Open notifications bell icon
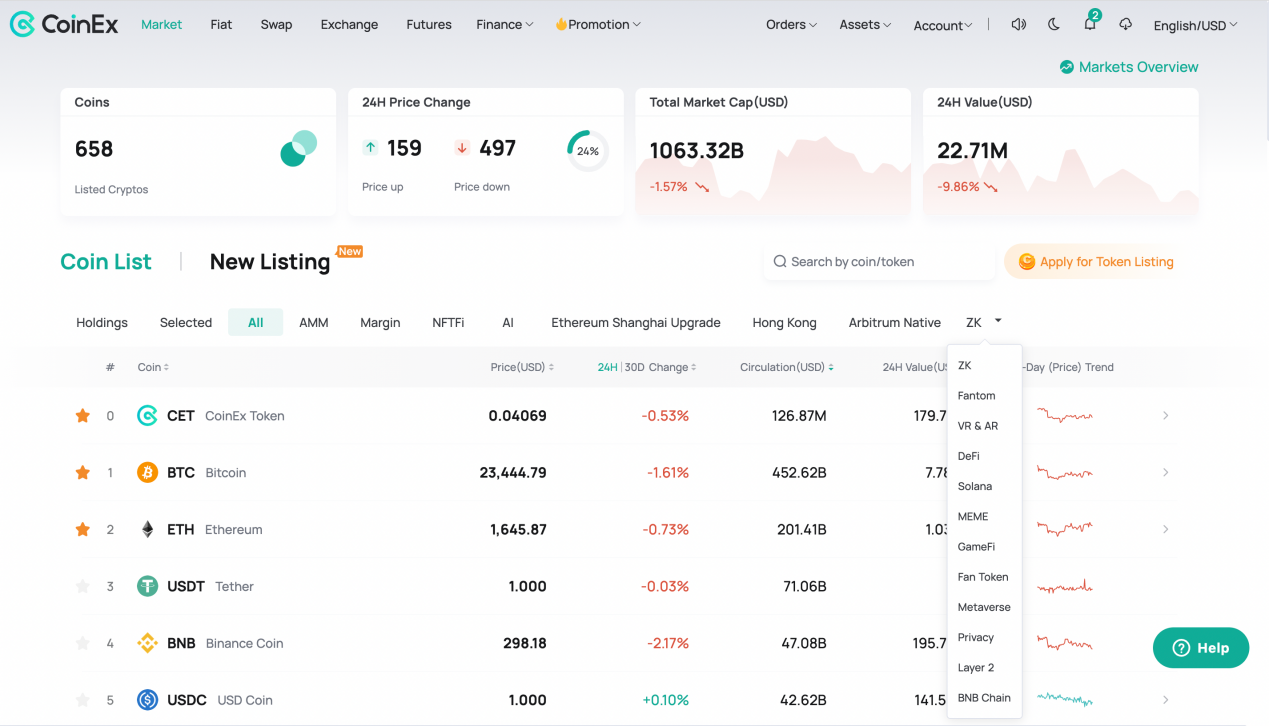 (x=1090, y=25)
